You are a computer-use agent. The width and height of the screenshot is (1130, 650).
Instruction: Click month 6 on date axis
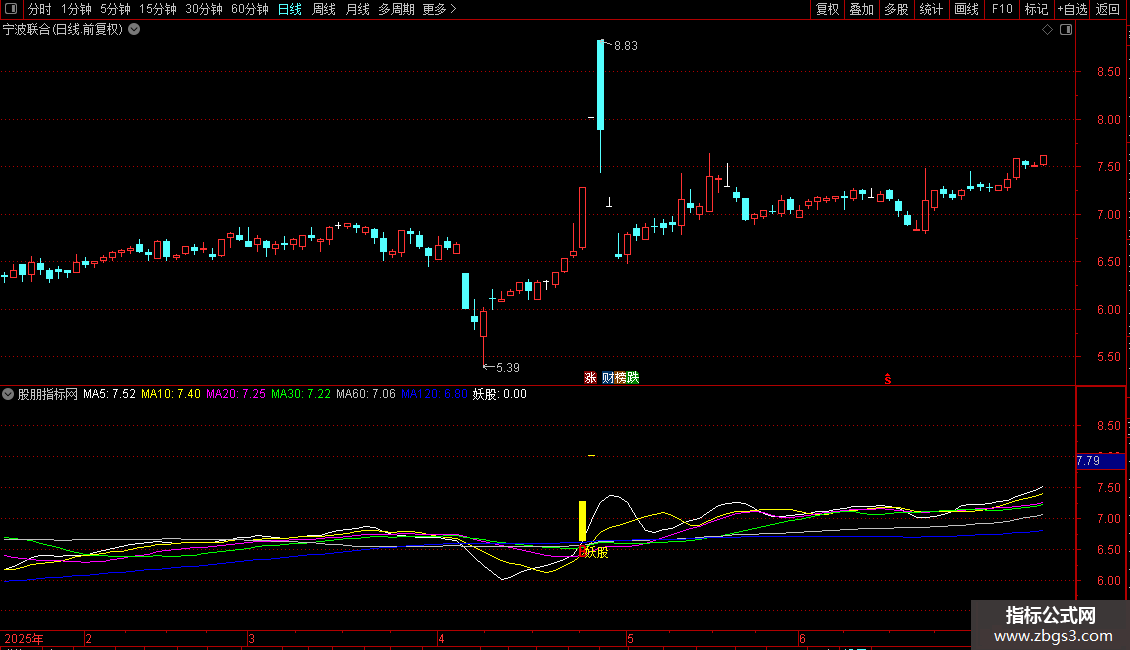click(x=802, y=638)
